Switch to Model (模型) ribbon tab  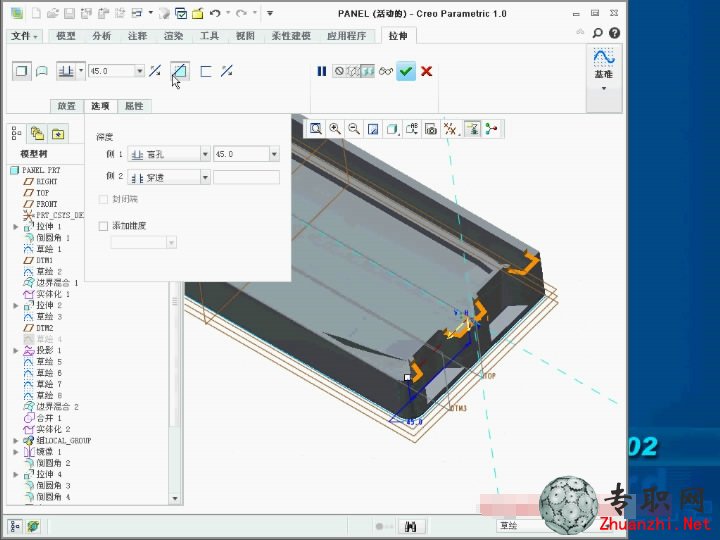[x=66, y=36]
